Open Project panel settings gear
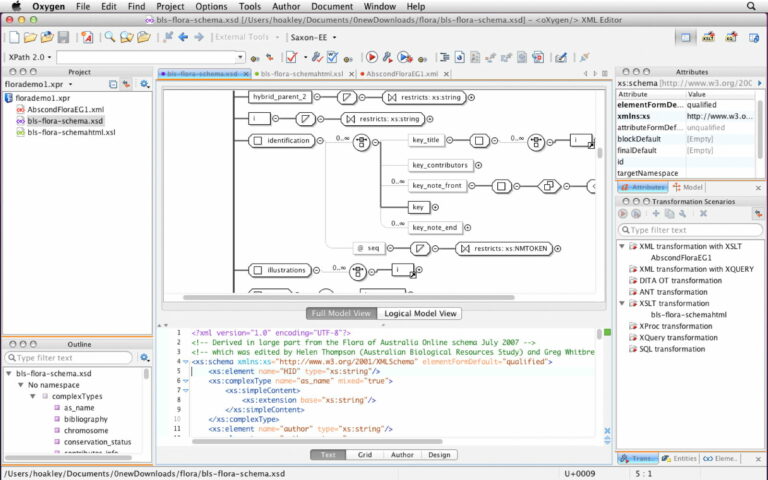 [x=144, y=84]
